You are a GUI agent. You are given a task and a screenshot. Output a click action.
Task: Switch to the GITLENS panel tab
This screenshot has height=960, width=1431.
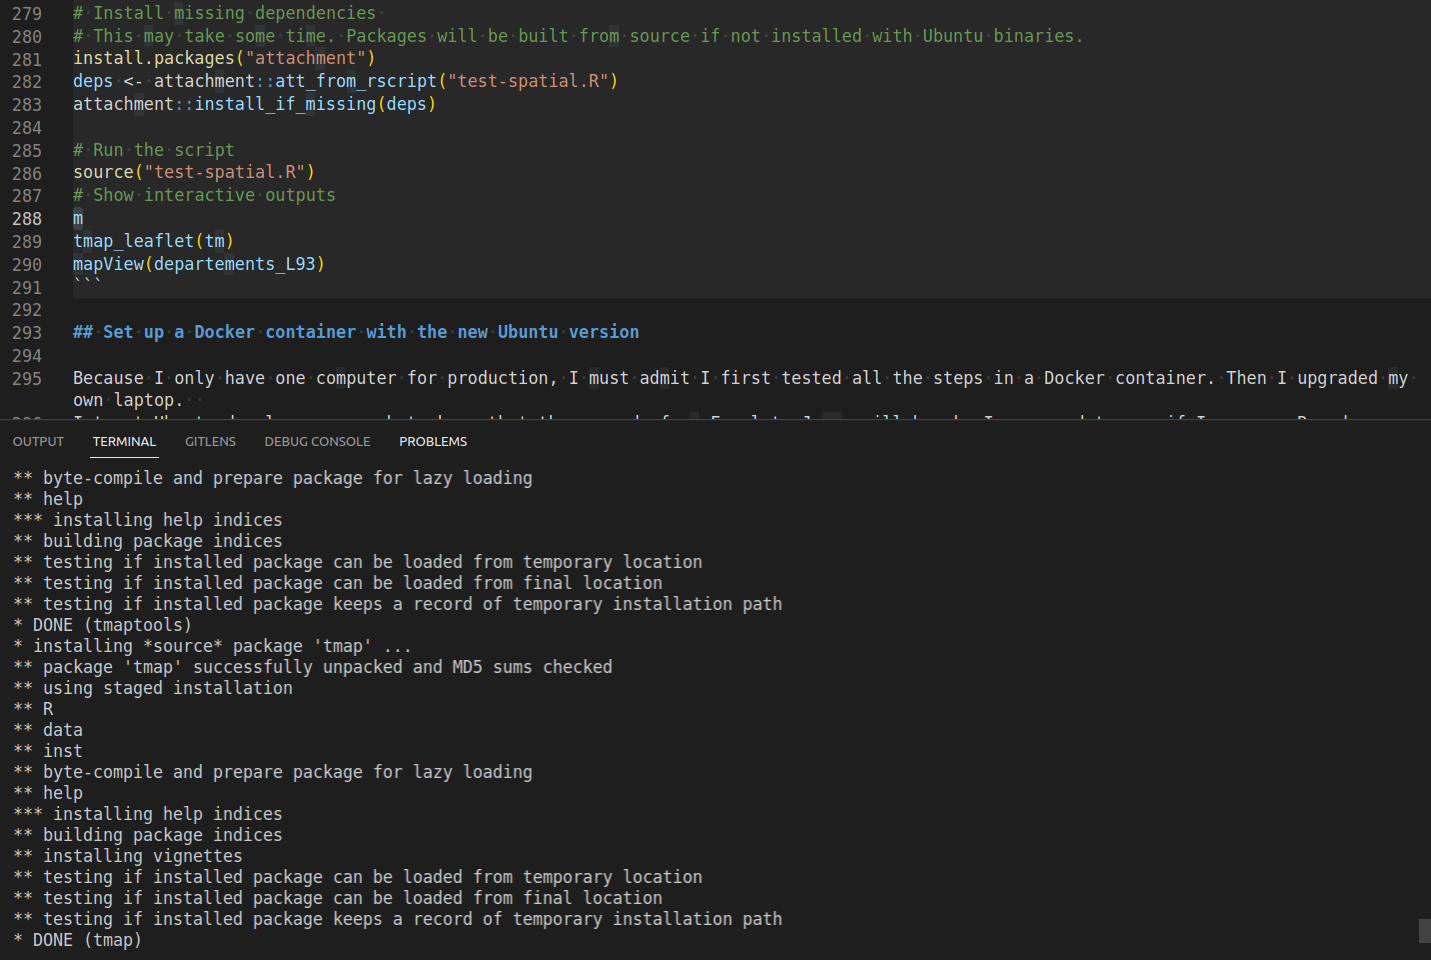[x=210, y=441]
